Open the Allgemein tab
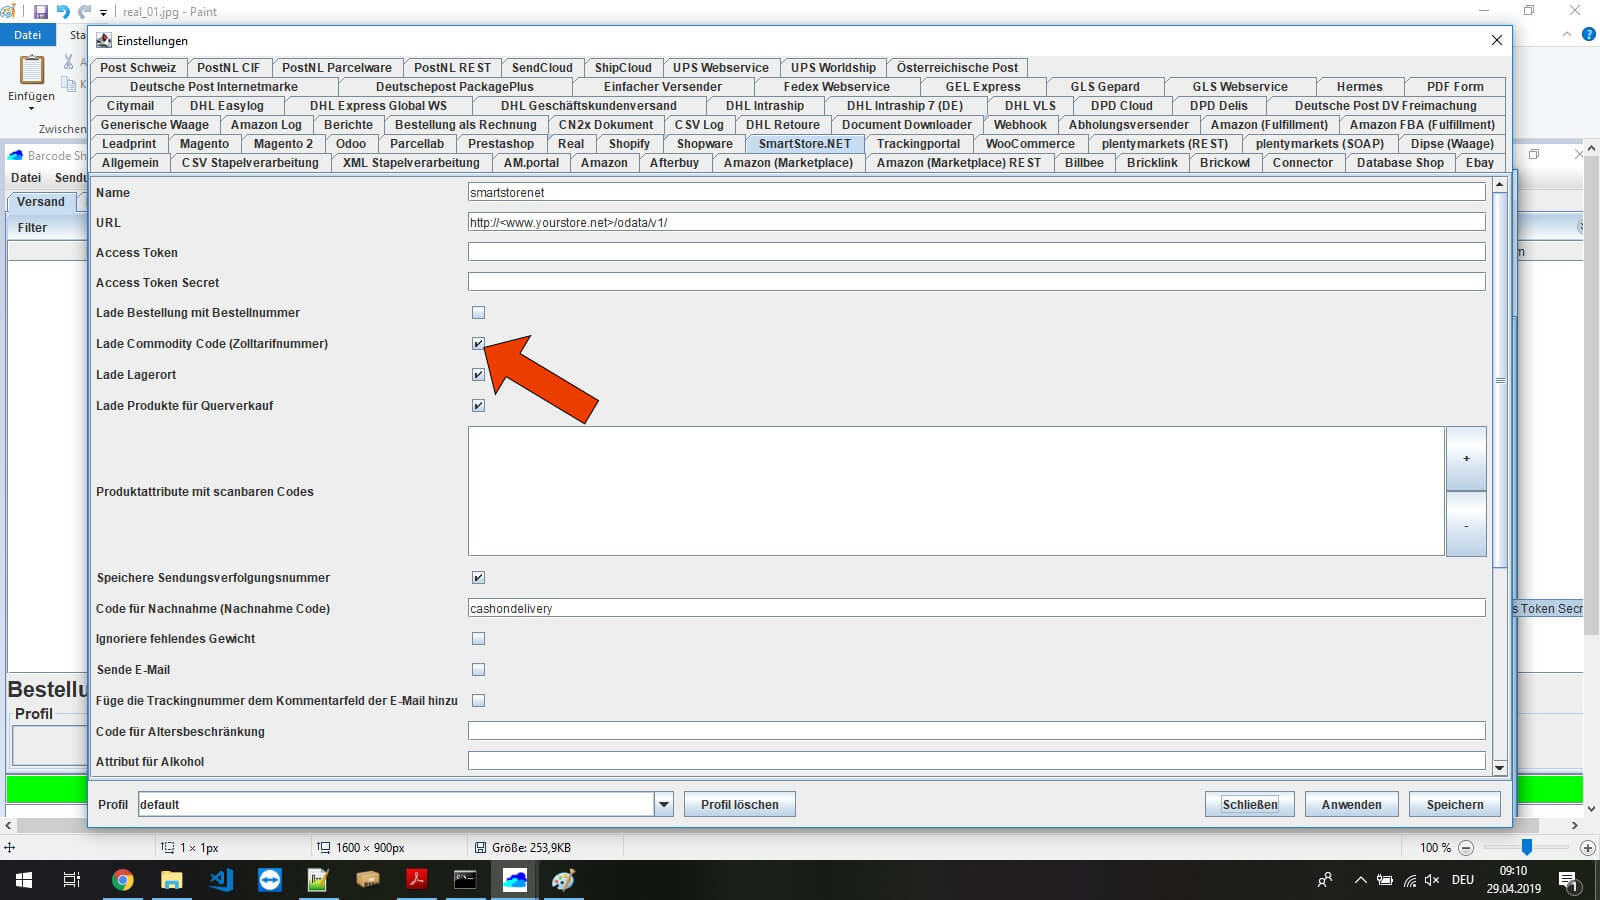 [130, 163]
